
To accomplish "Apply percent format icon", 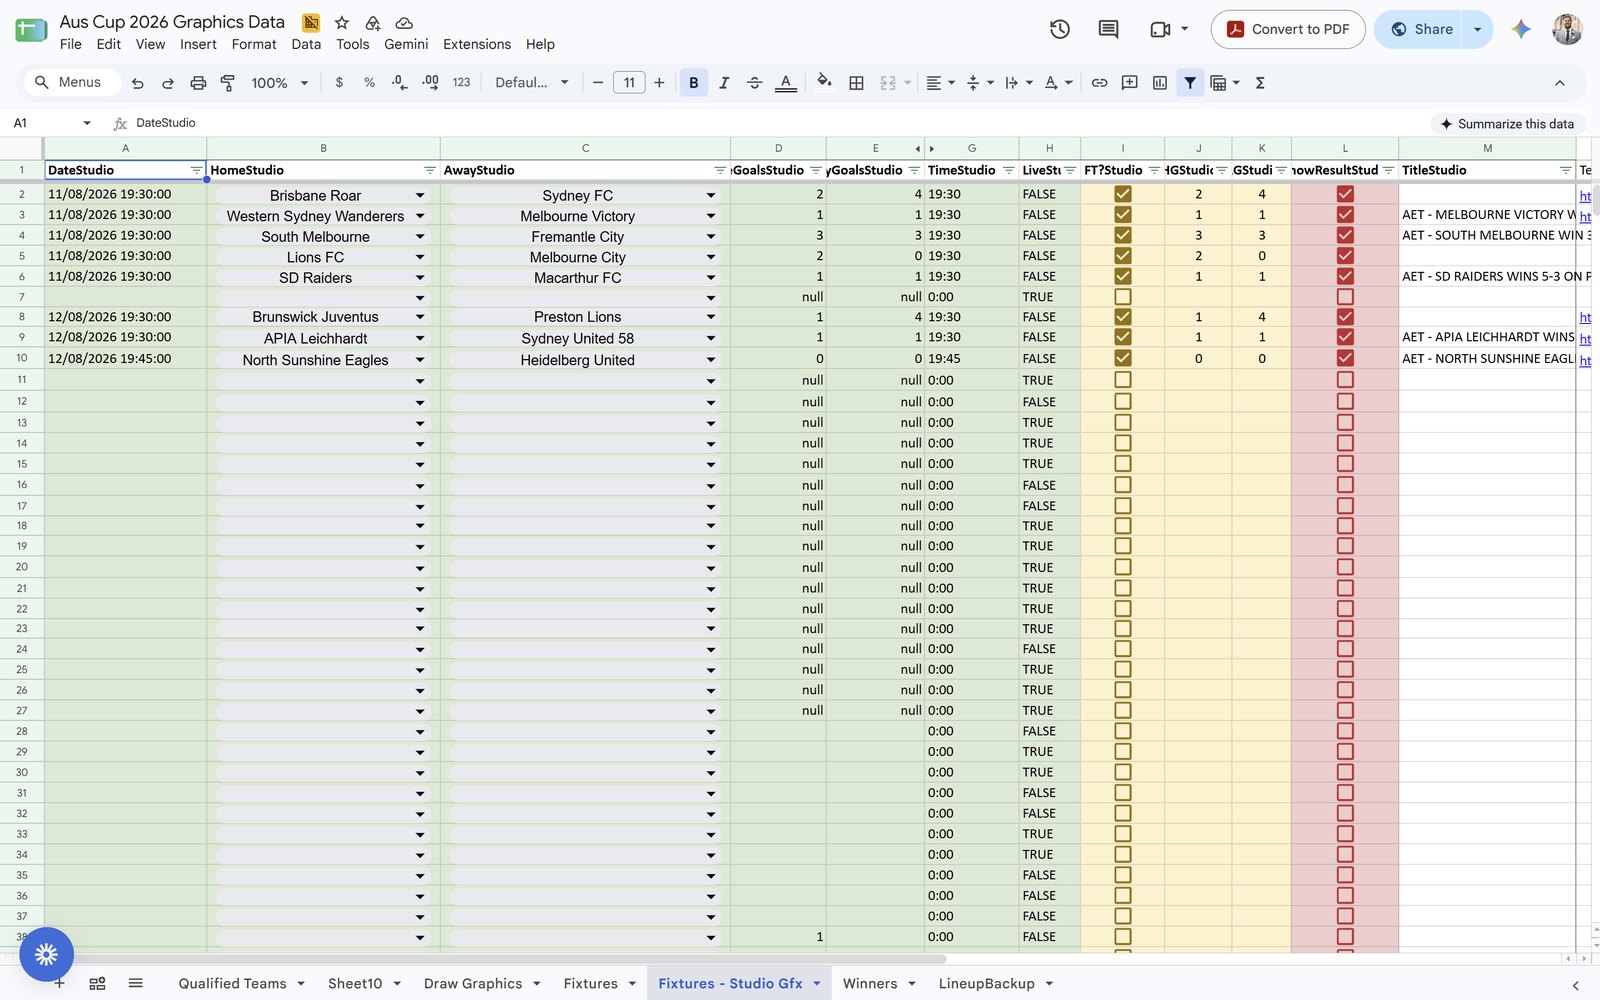I will 369,83.
